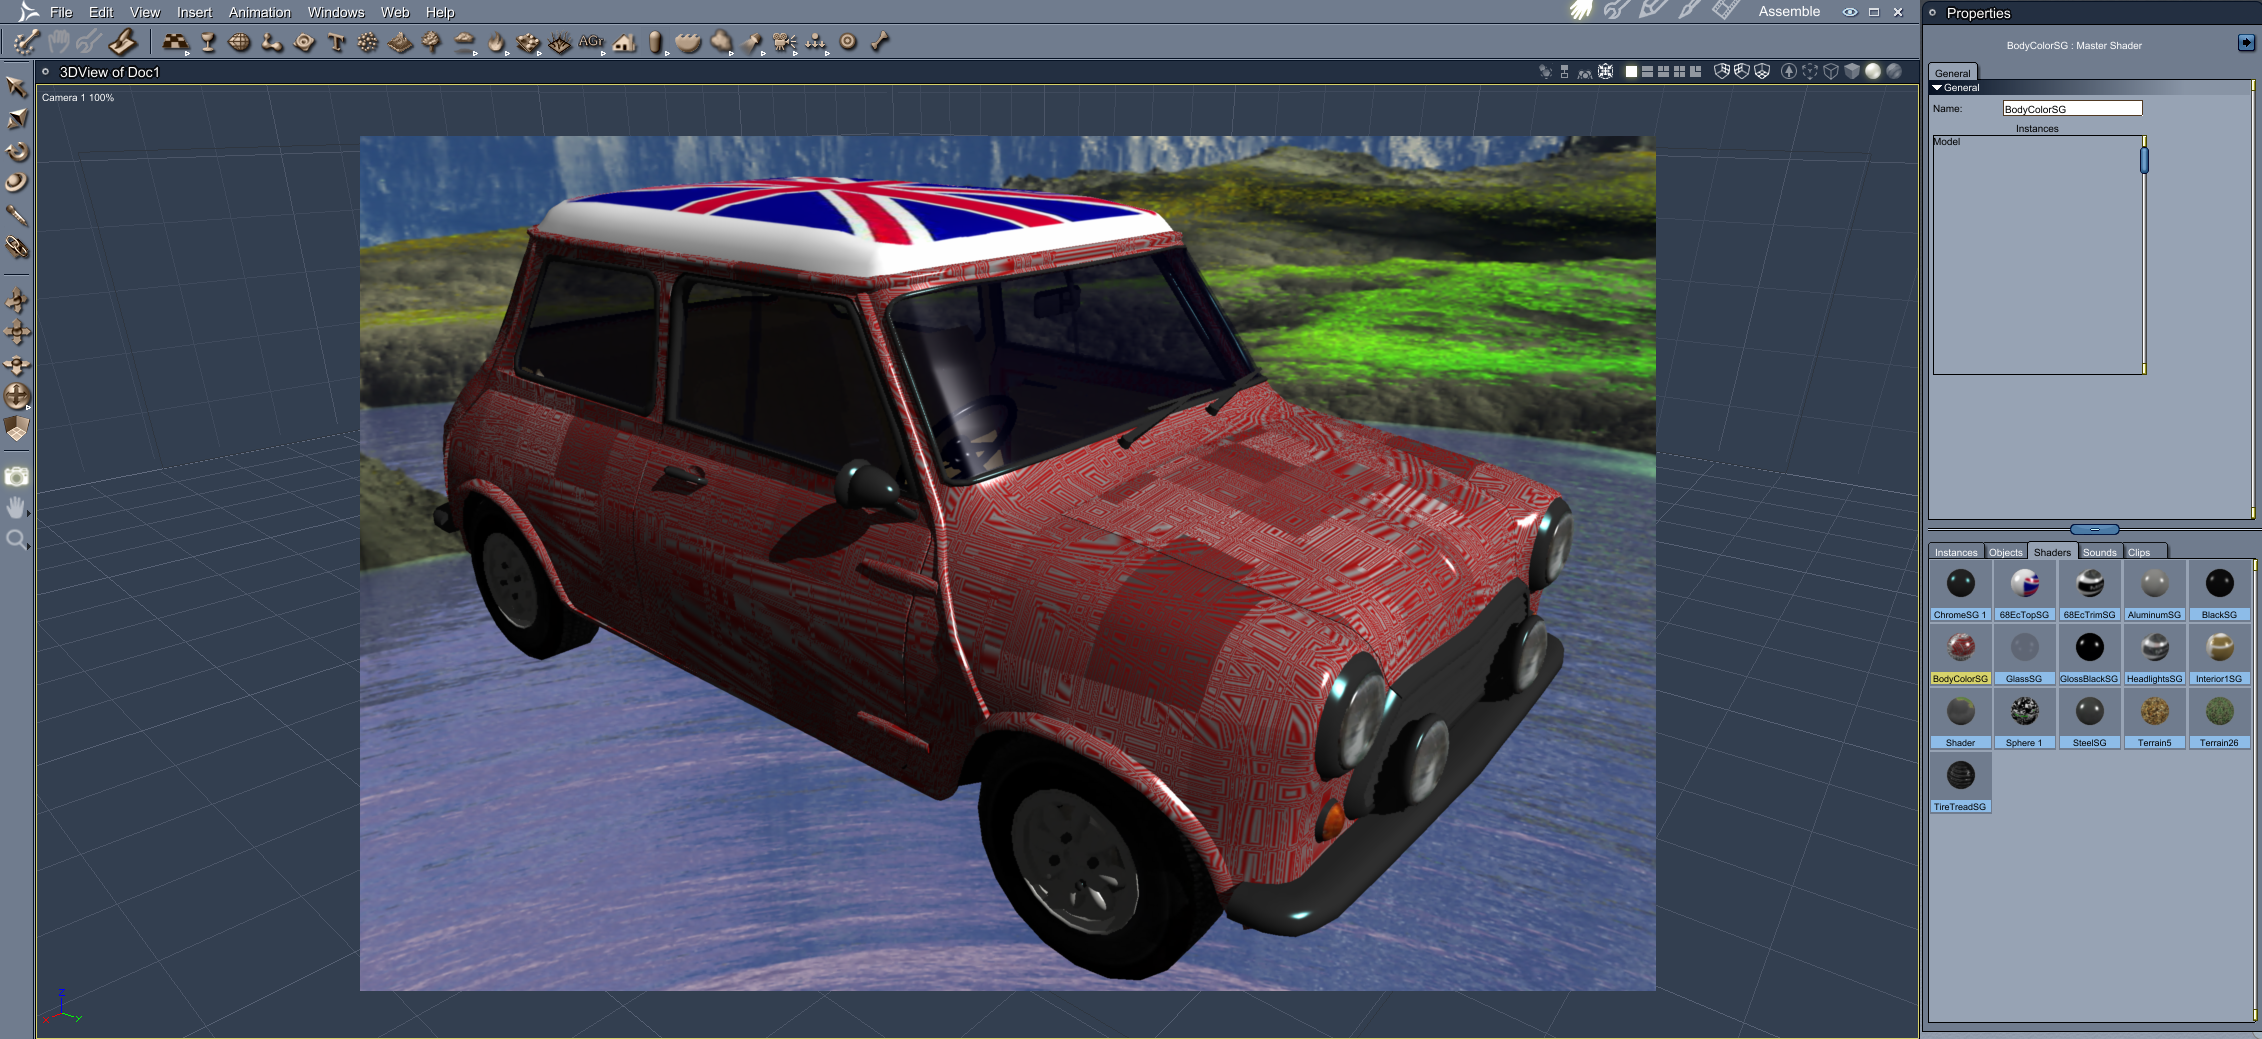Click the Instances list scrollbar handle
The height and width of the screenshot is (1039, 2262).
(x=2144, y=160)
